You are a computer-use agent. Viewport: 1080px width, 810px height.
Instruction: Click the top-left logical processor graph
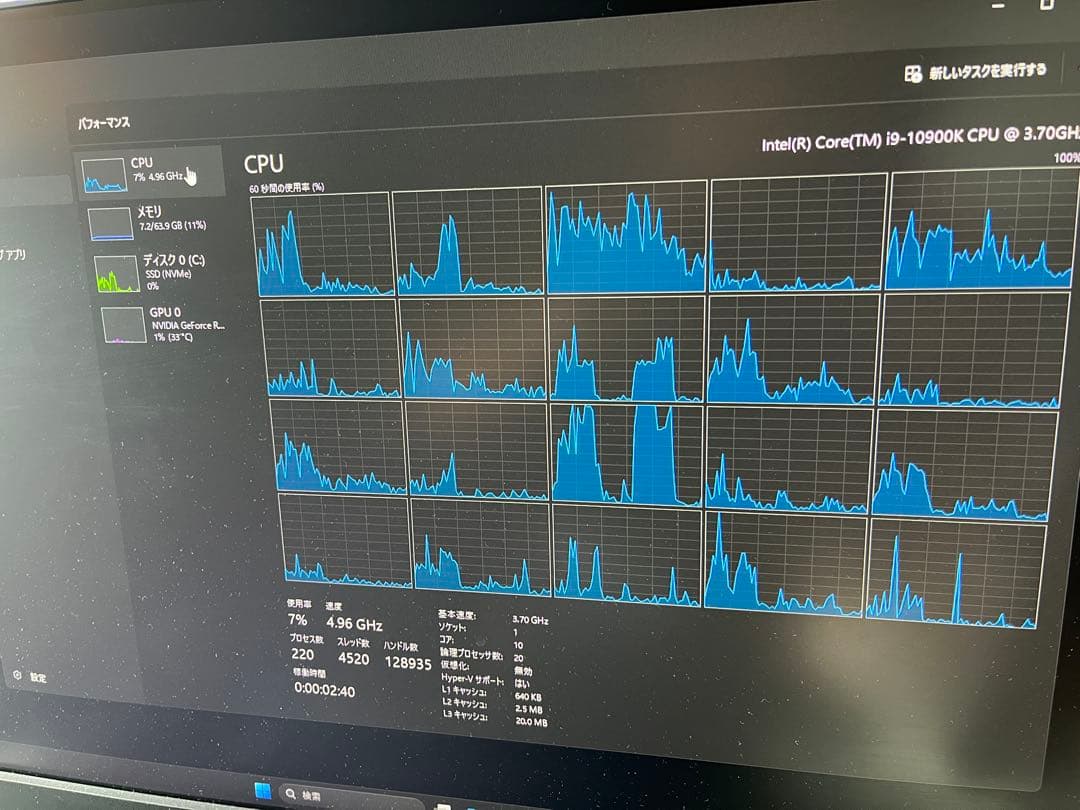click(x=323, y=243)
